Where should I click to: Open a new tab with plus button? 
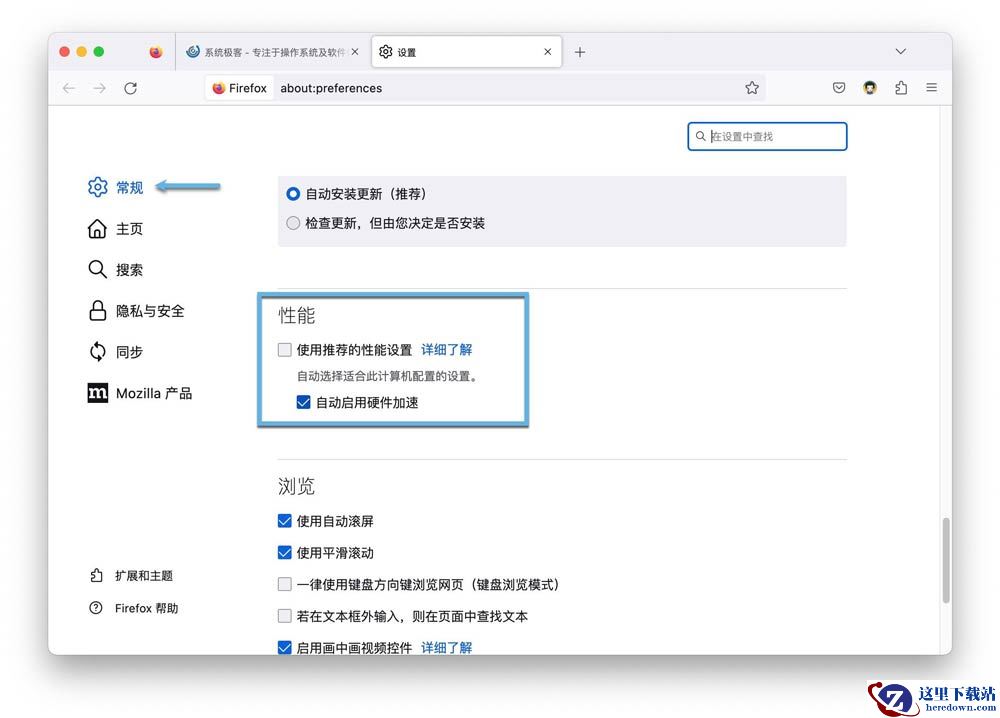click(x=580, y=52)
